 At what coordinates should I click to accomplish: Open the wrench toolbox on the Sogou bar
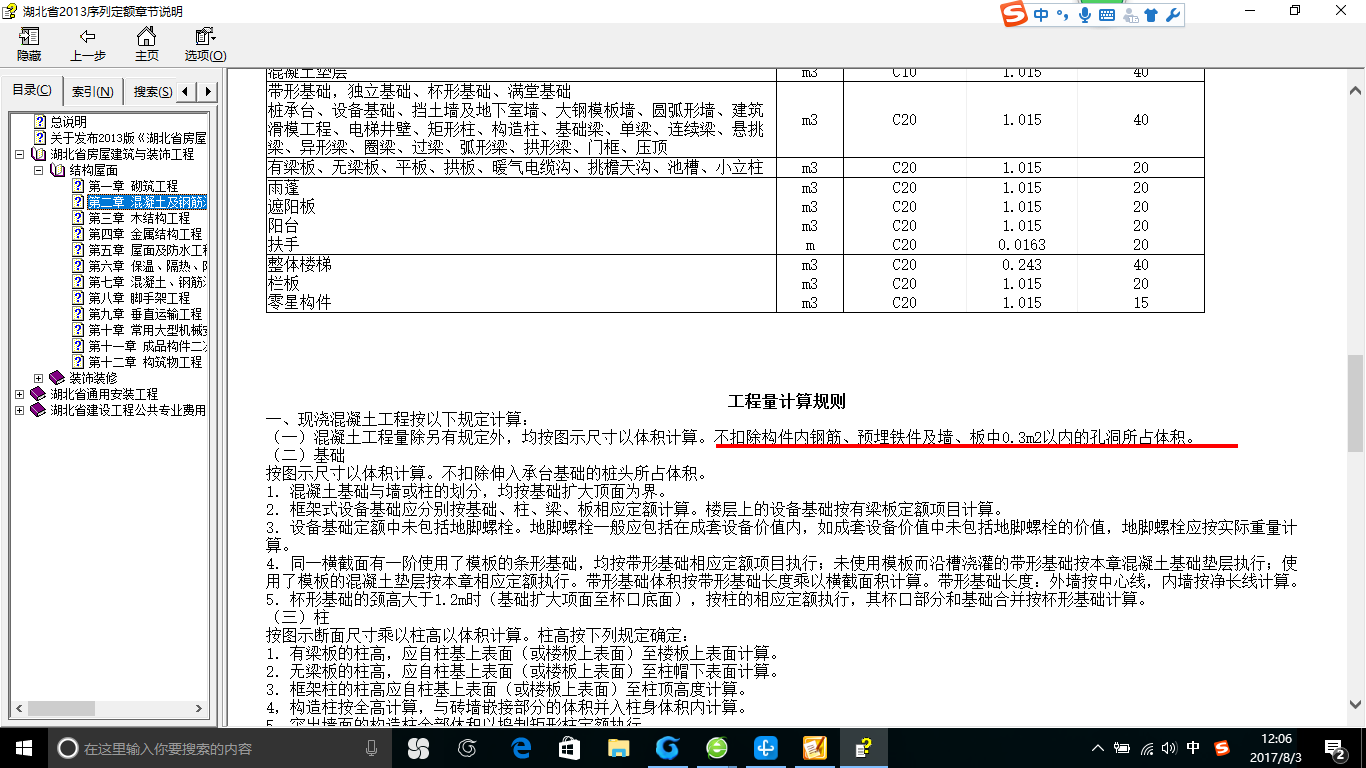point(1173,15)
